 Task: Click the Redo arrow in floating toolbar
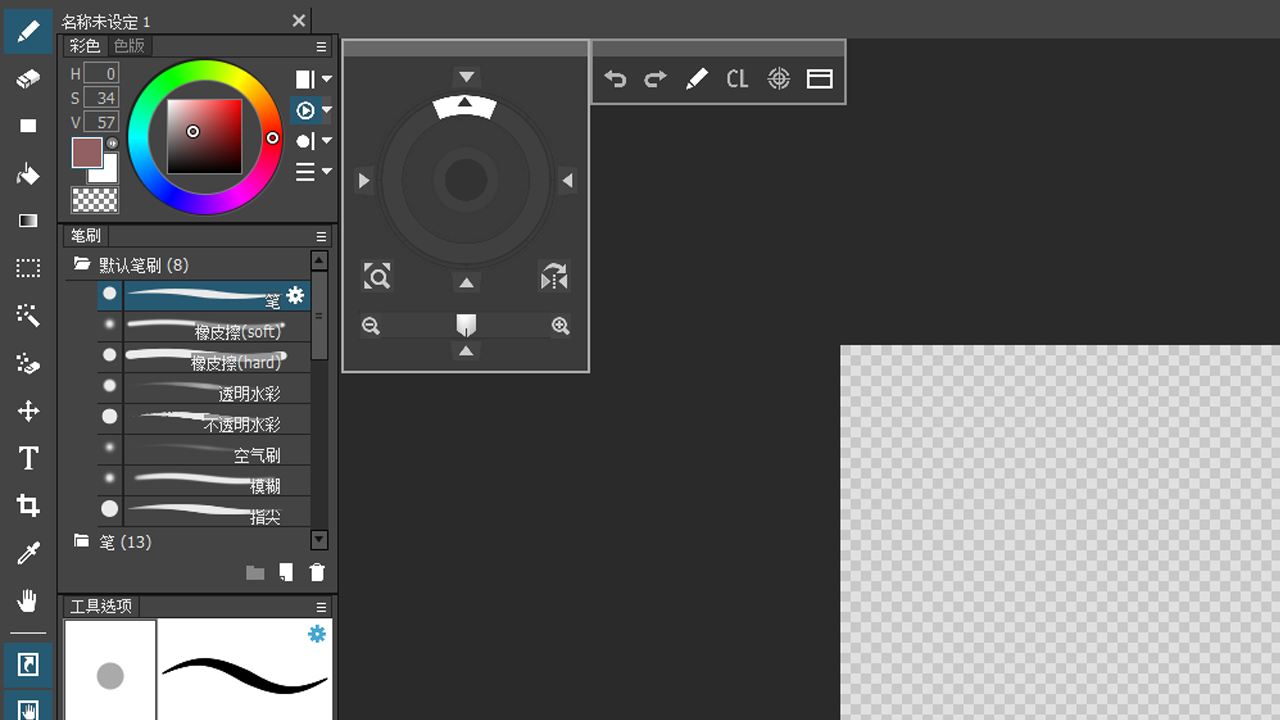point(656,79)
